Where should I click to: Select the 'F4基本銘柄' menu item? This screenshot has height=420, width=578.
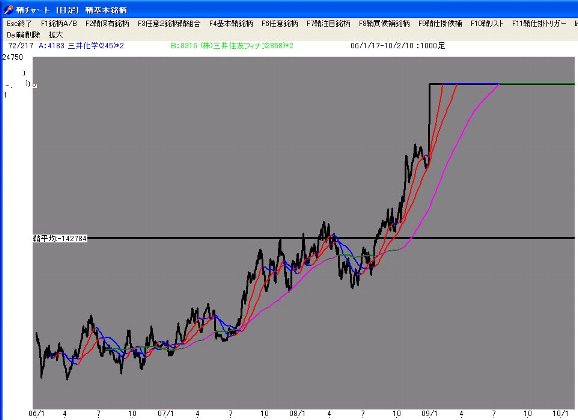[231, 24]
